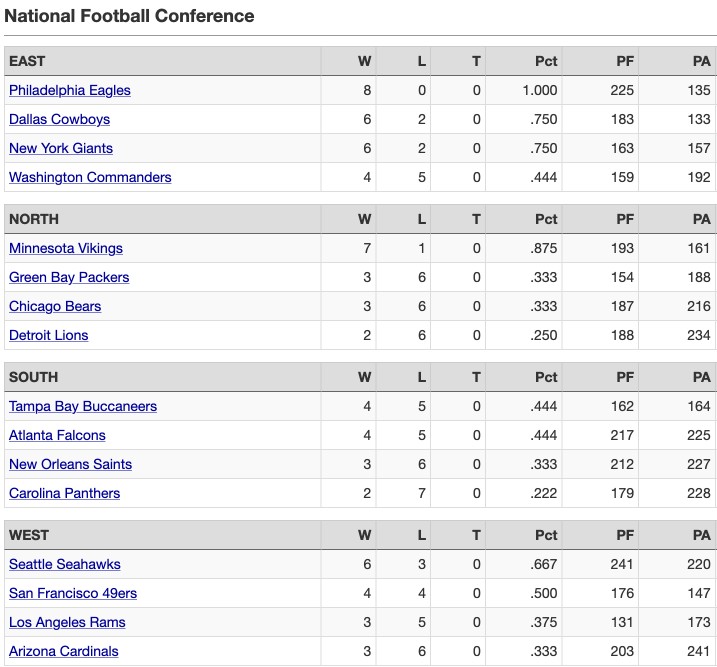Screen dimensions: 717x667
Task: Open the New Orleans Saints link
Action: [x=70, y=464]
